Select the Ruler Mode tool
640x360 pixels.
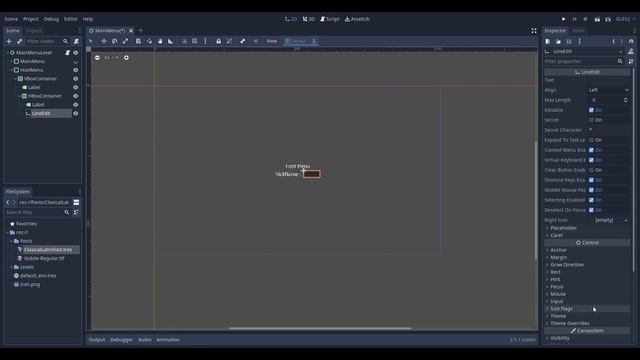pyautogui.click(x=171, y=41)
